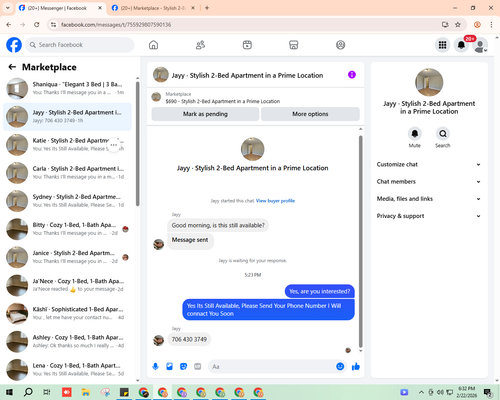The width and height of the screenshot is (500, 400).
Task: Expand the Privacy & support section
Action: click(429, 216)
